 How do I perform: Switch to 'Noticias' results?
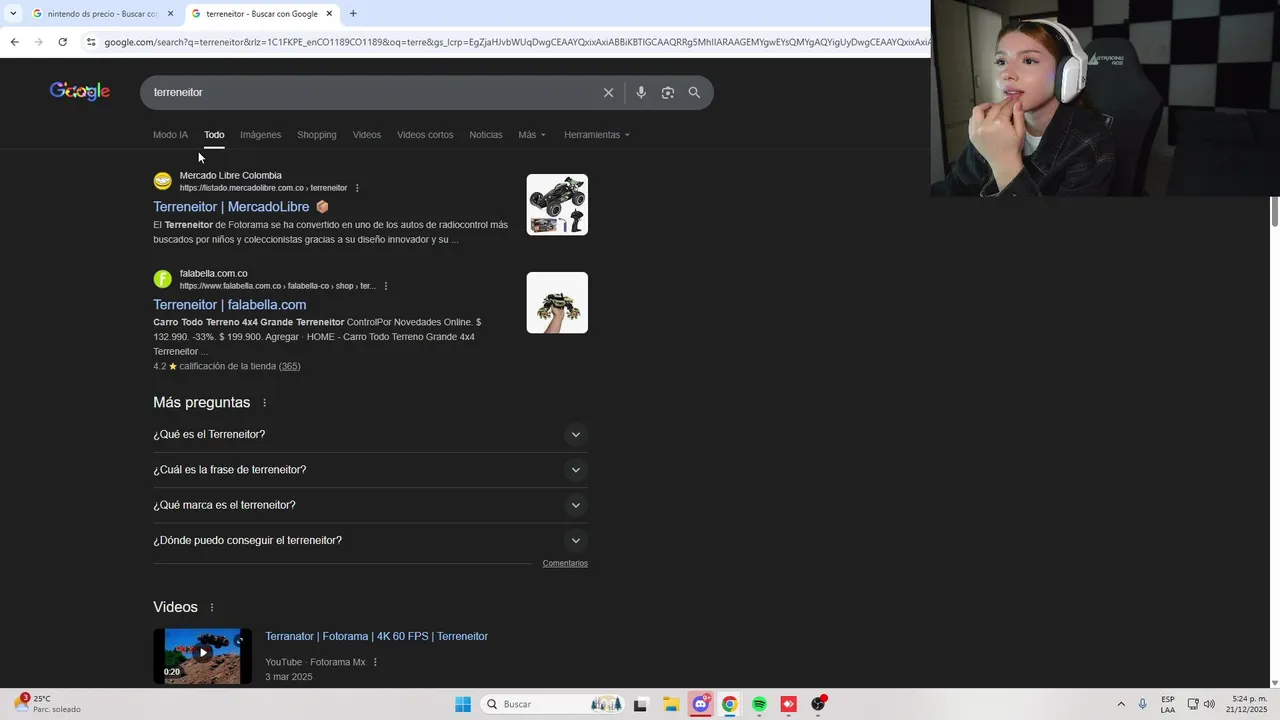point(486,135)
